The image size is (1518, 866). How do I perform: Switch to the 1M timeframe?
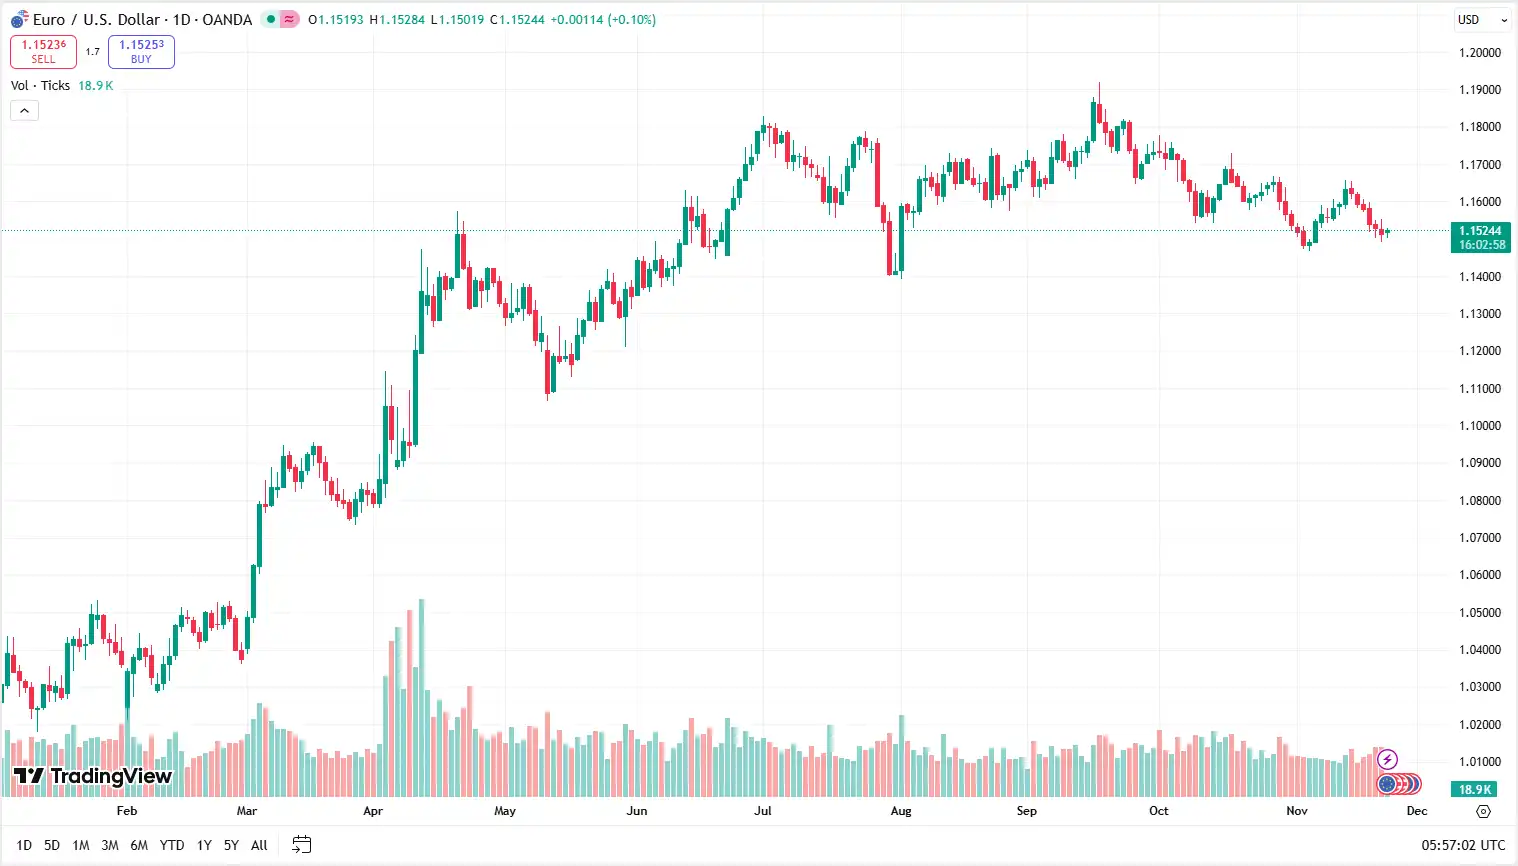pyautogui.click(x=80, y=845)
